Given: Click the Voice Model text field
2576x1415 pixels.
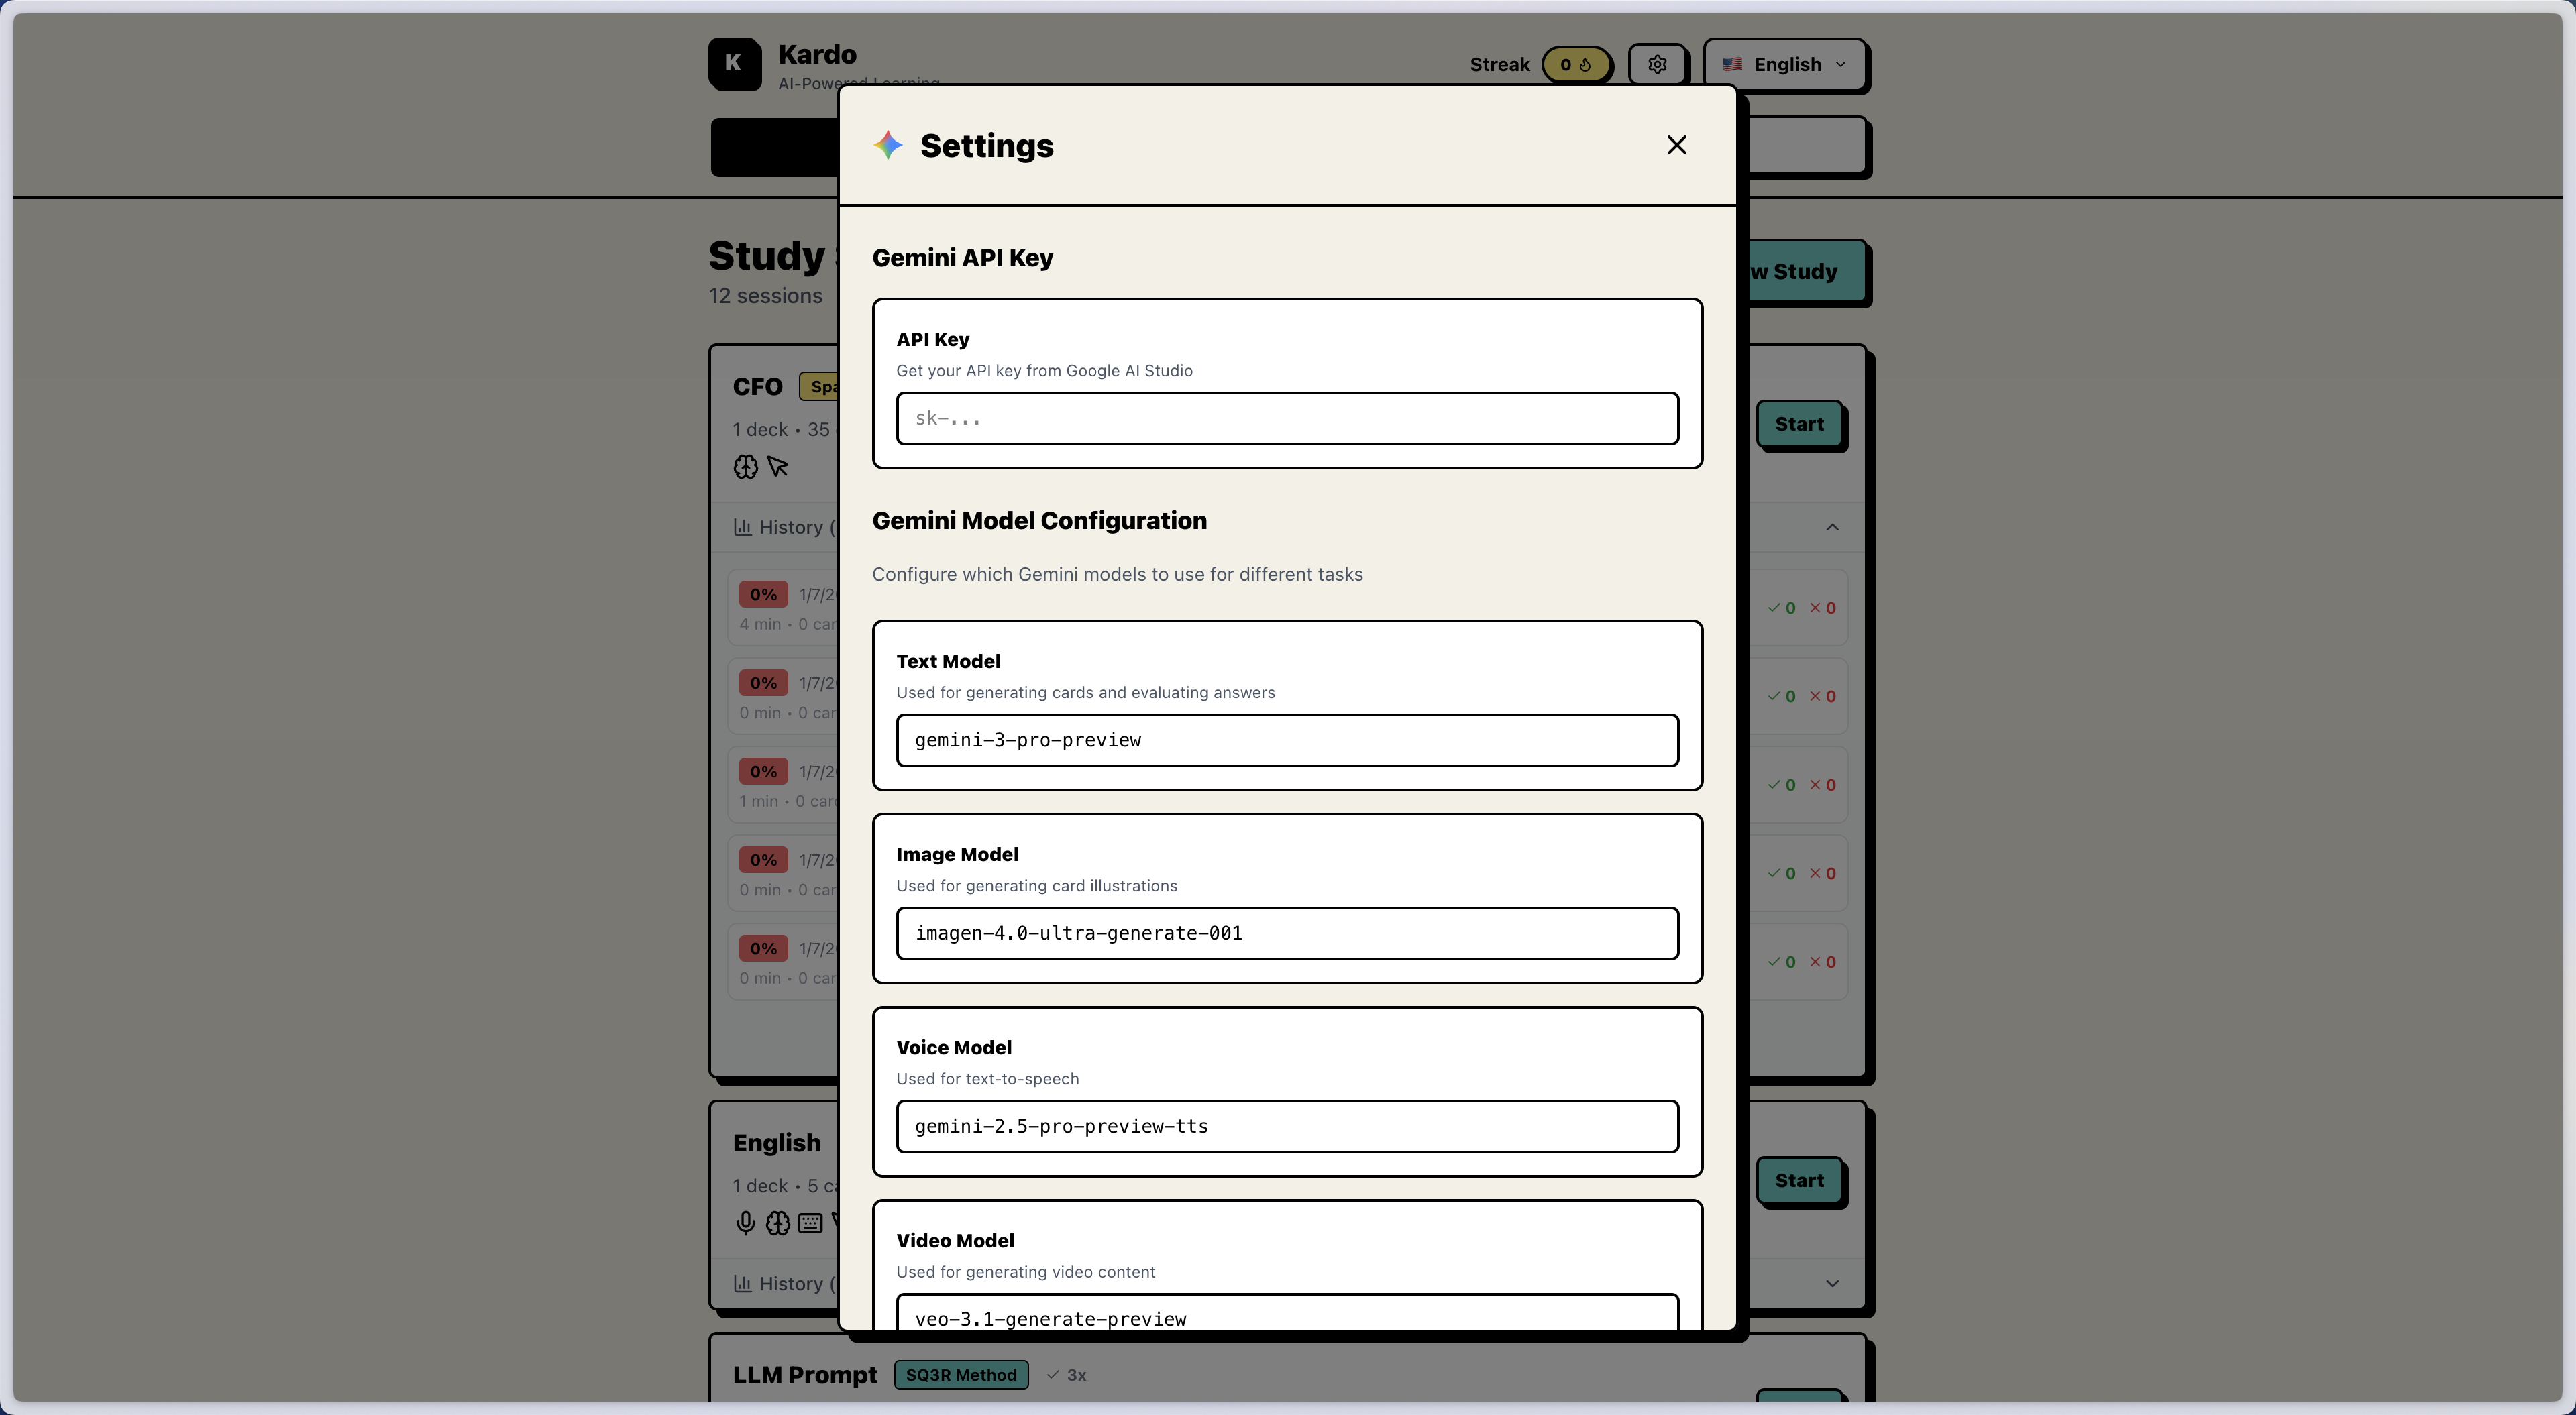Looking at the screenshot, I should click(x=1286, y=1126).
